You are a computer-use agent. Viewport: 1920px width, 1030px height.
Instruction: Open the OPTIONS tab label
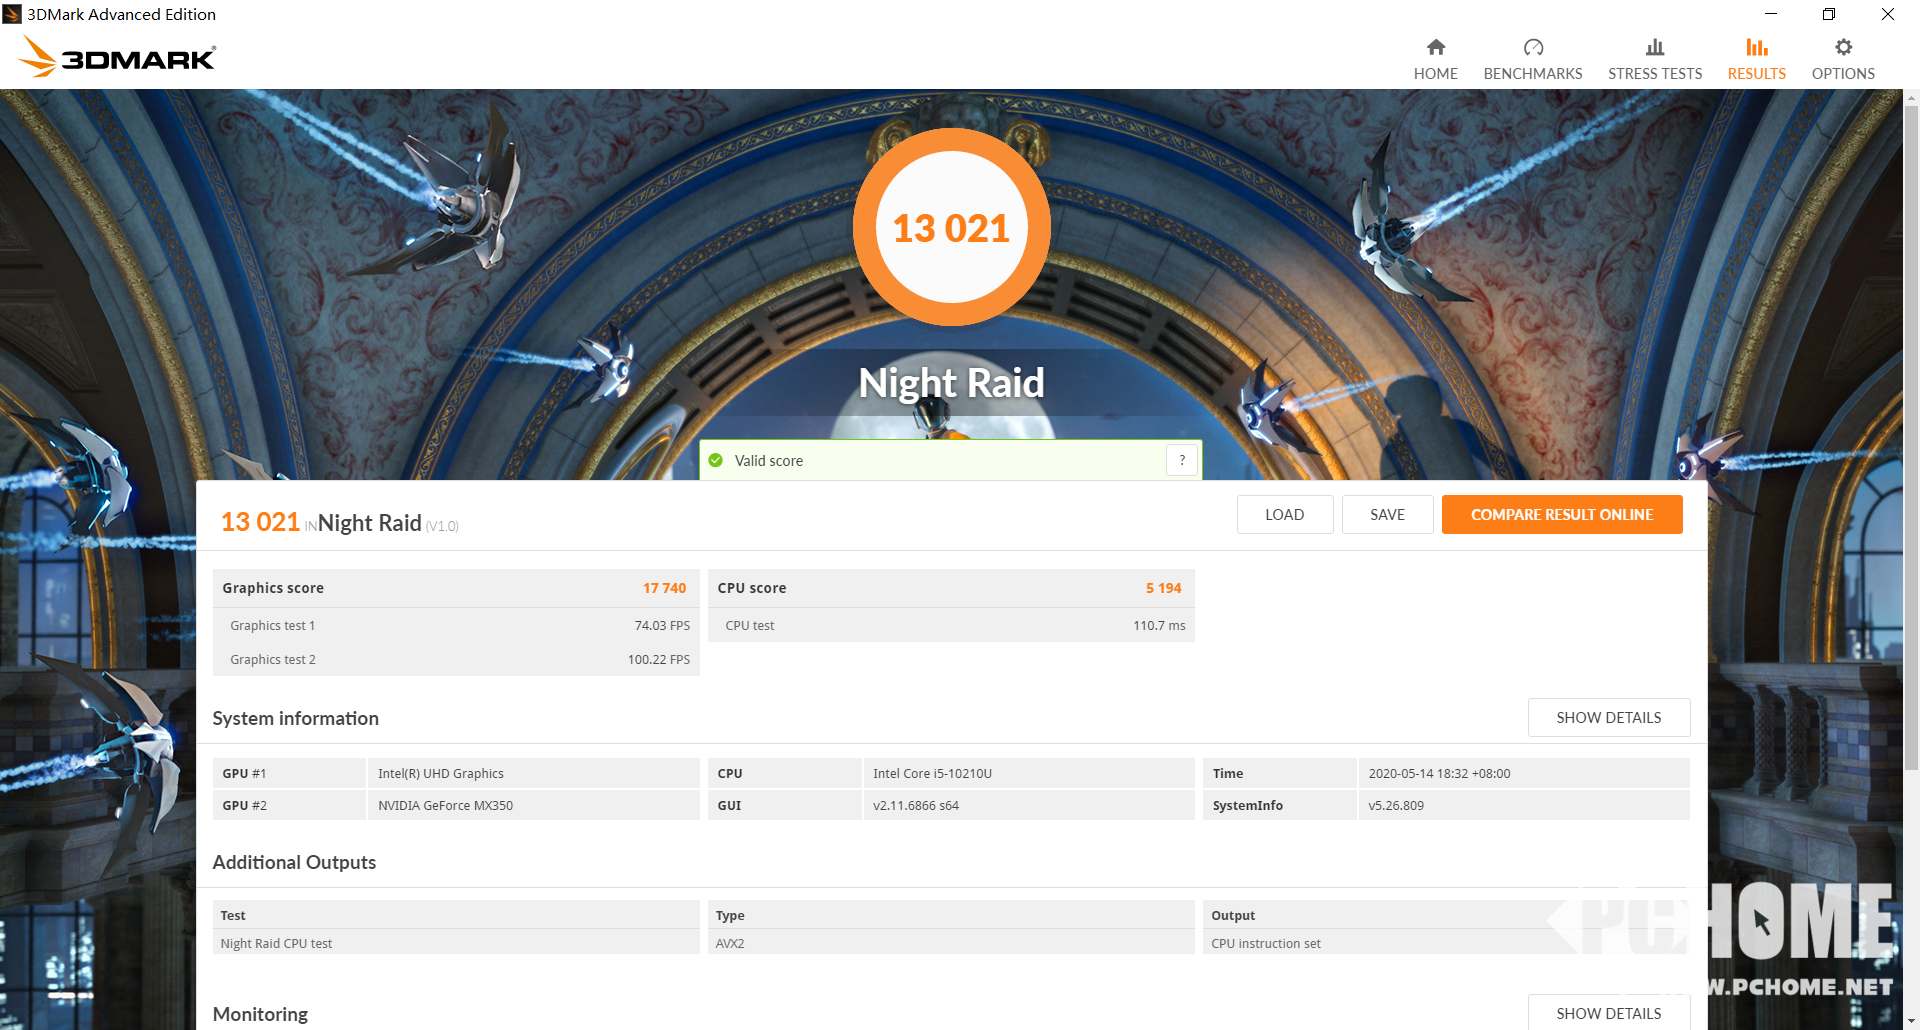click(x=1843, y=74)
